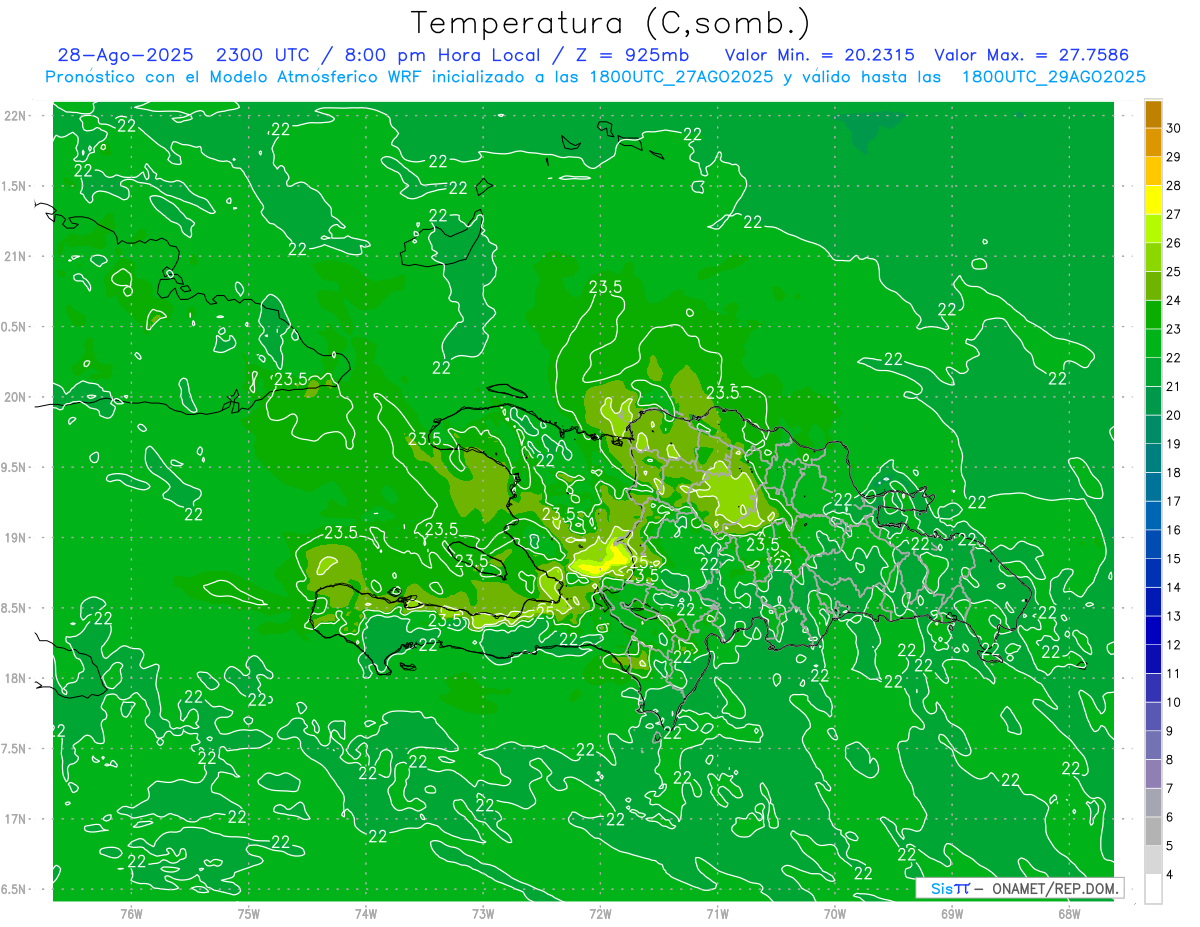Click the 20N latitude axis label
Screen dimensions: 1200x927
pos(17,397)
